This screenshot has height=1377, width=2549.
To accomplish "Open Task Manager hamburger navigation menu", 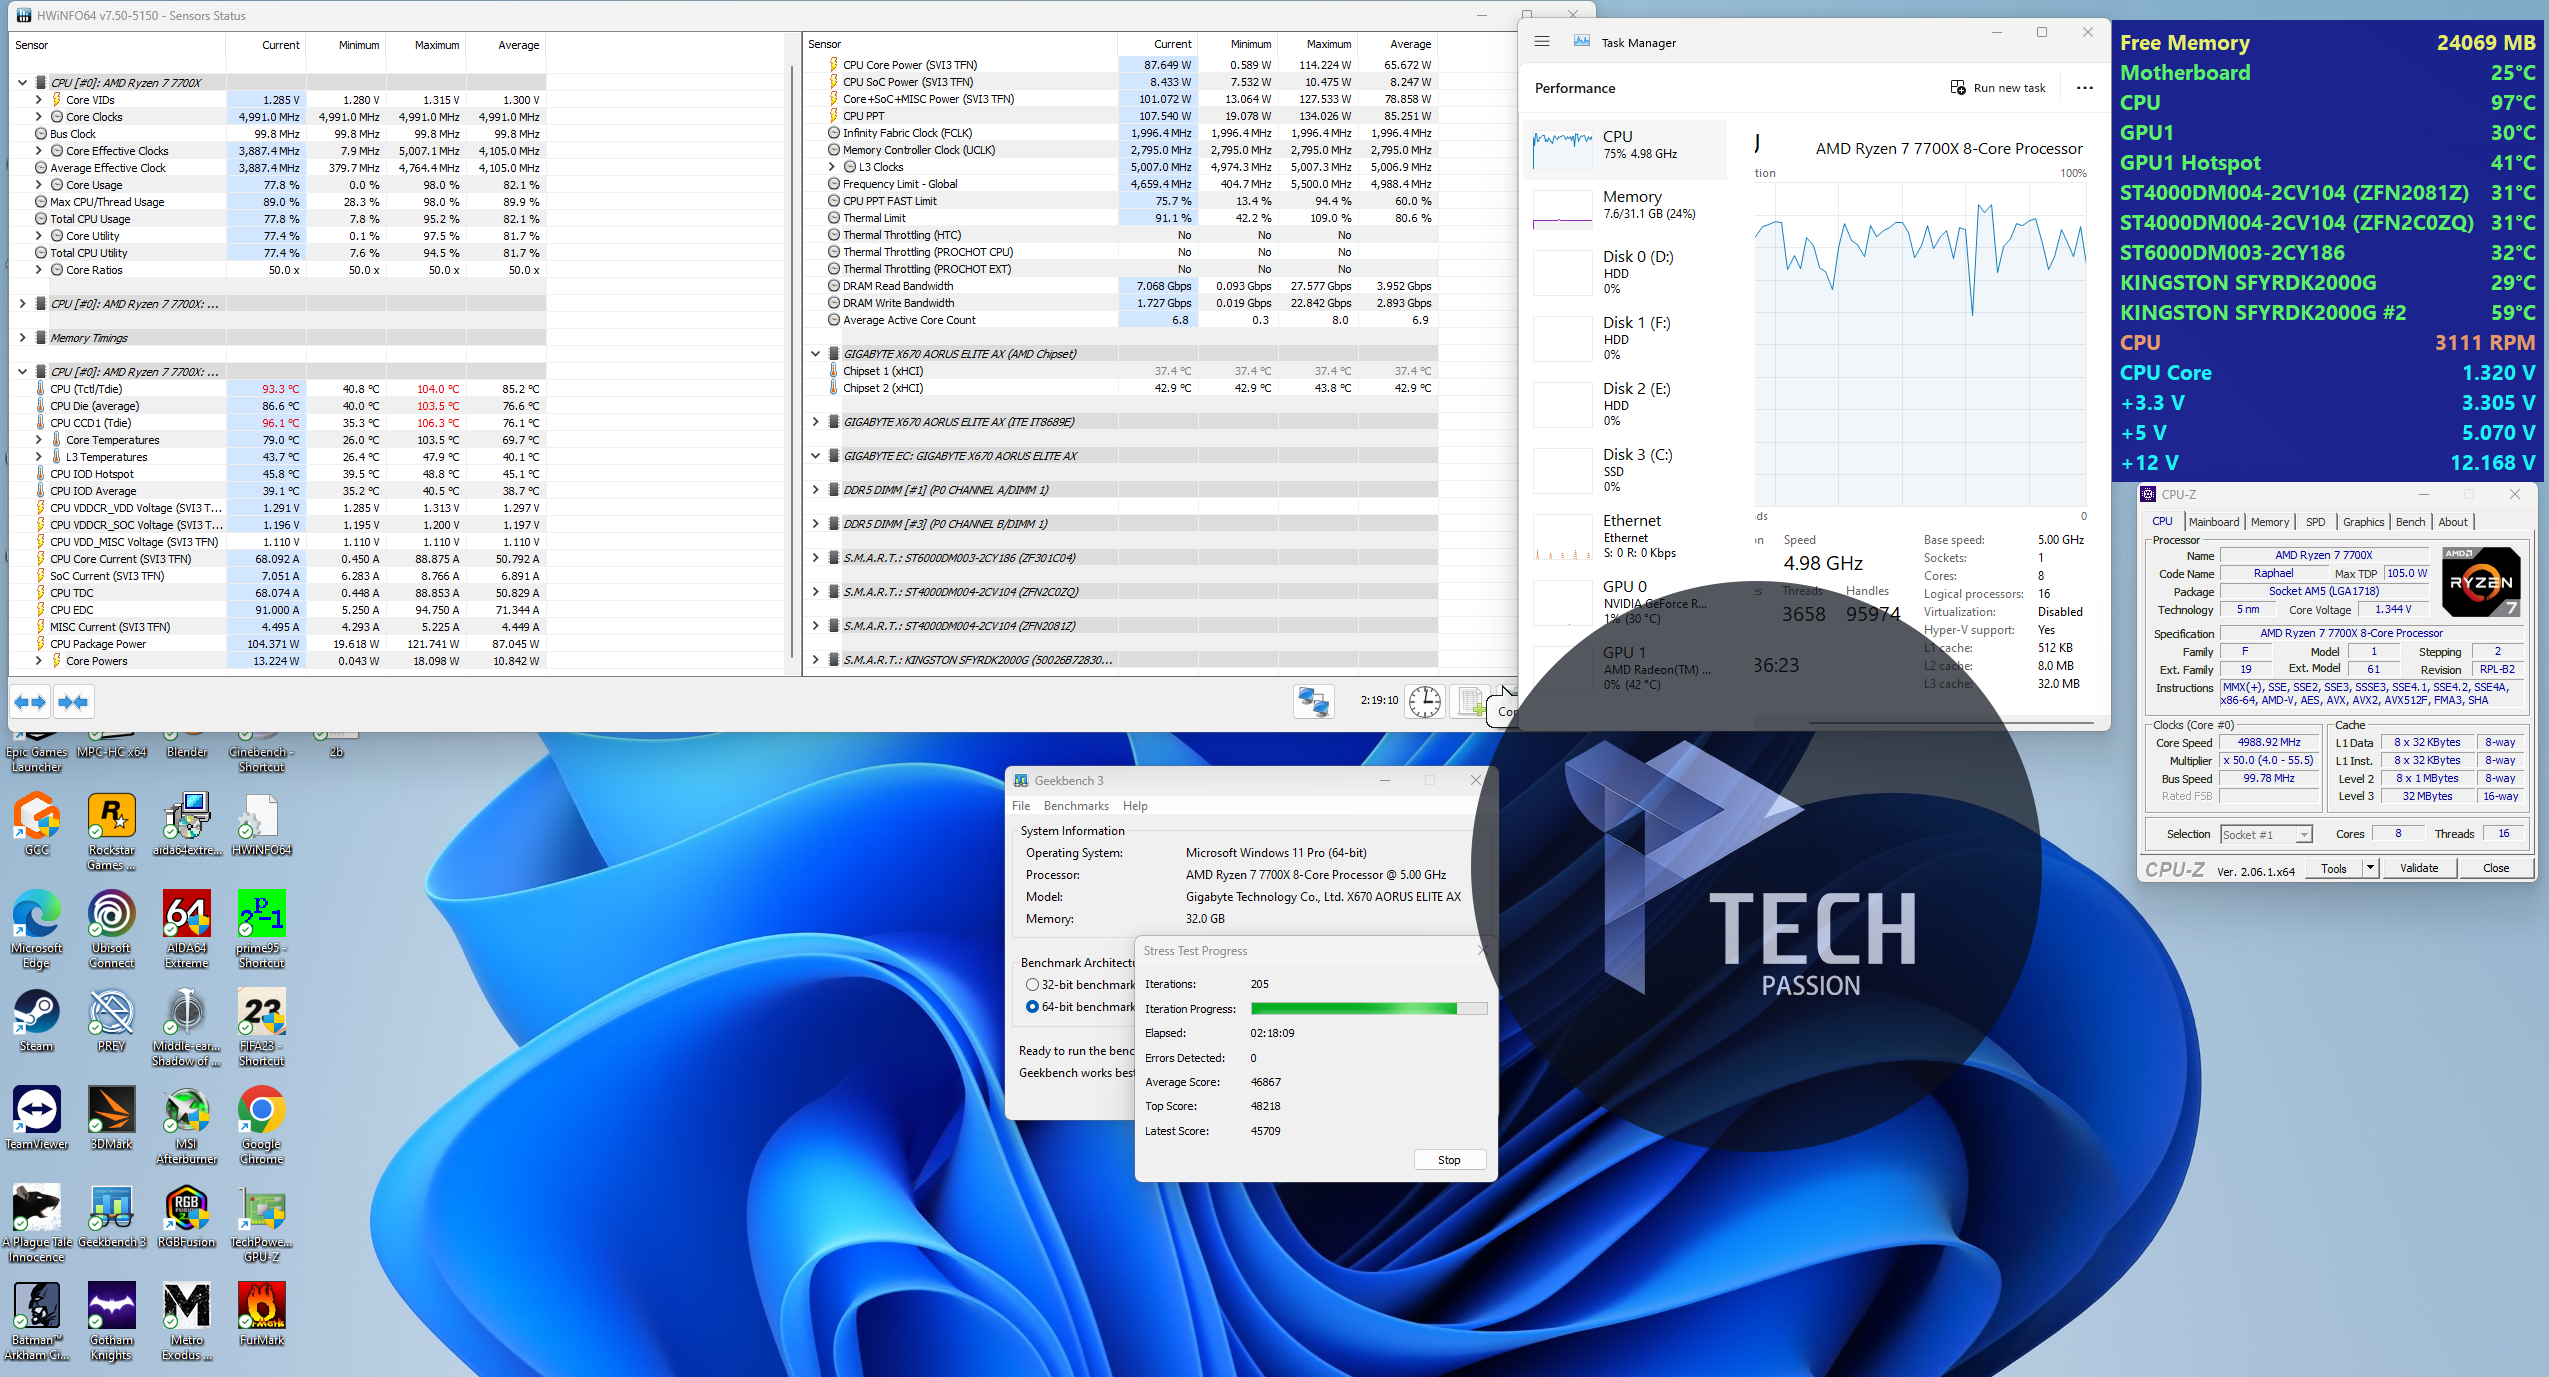I will click(1542, 42).
